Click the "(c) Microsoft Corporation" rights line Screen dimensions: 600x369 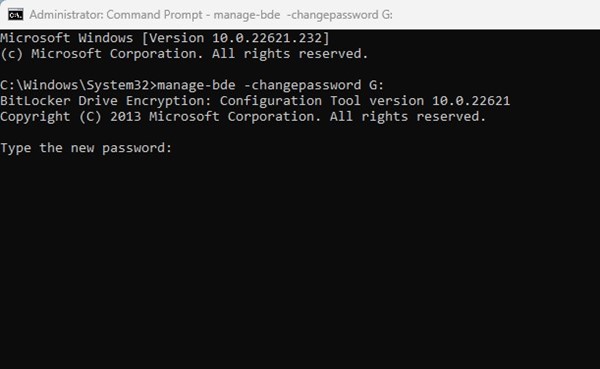(x=184, y=54)
